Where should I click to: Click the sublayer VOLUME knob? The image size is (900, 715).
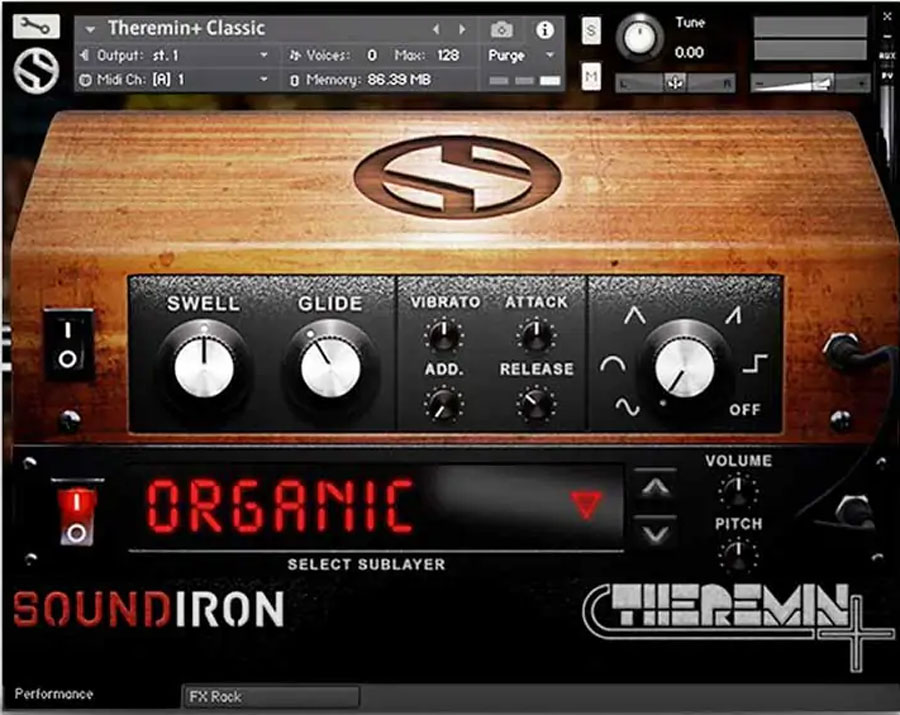pos(738,489)
